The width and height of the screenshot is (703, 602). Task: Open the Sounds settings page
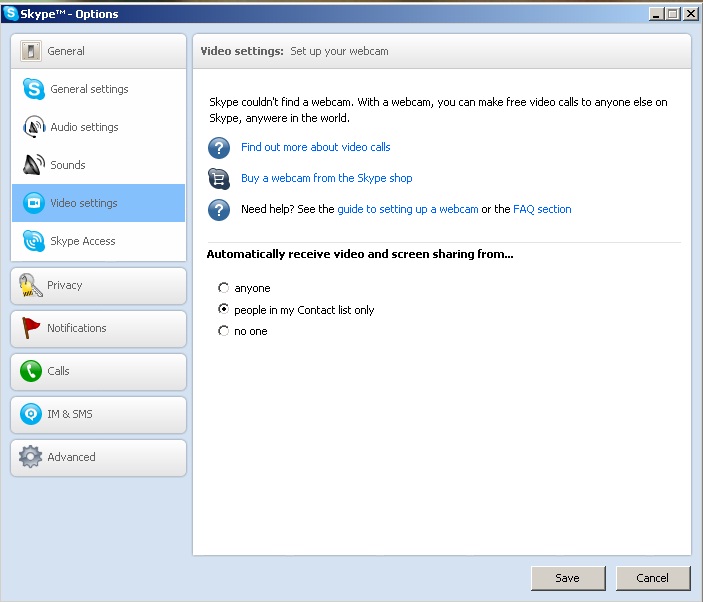pyautogui.click(x=98, y=165)
